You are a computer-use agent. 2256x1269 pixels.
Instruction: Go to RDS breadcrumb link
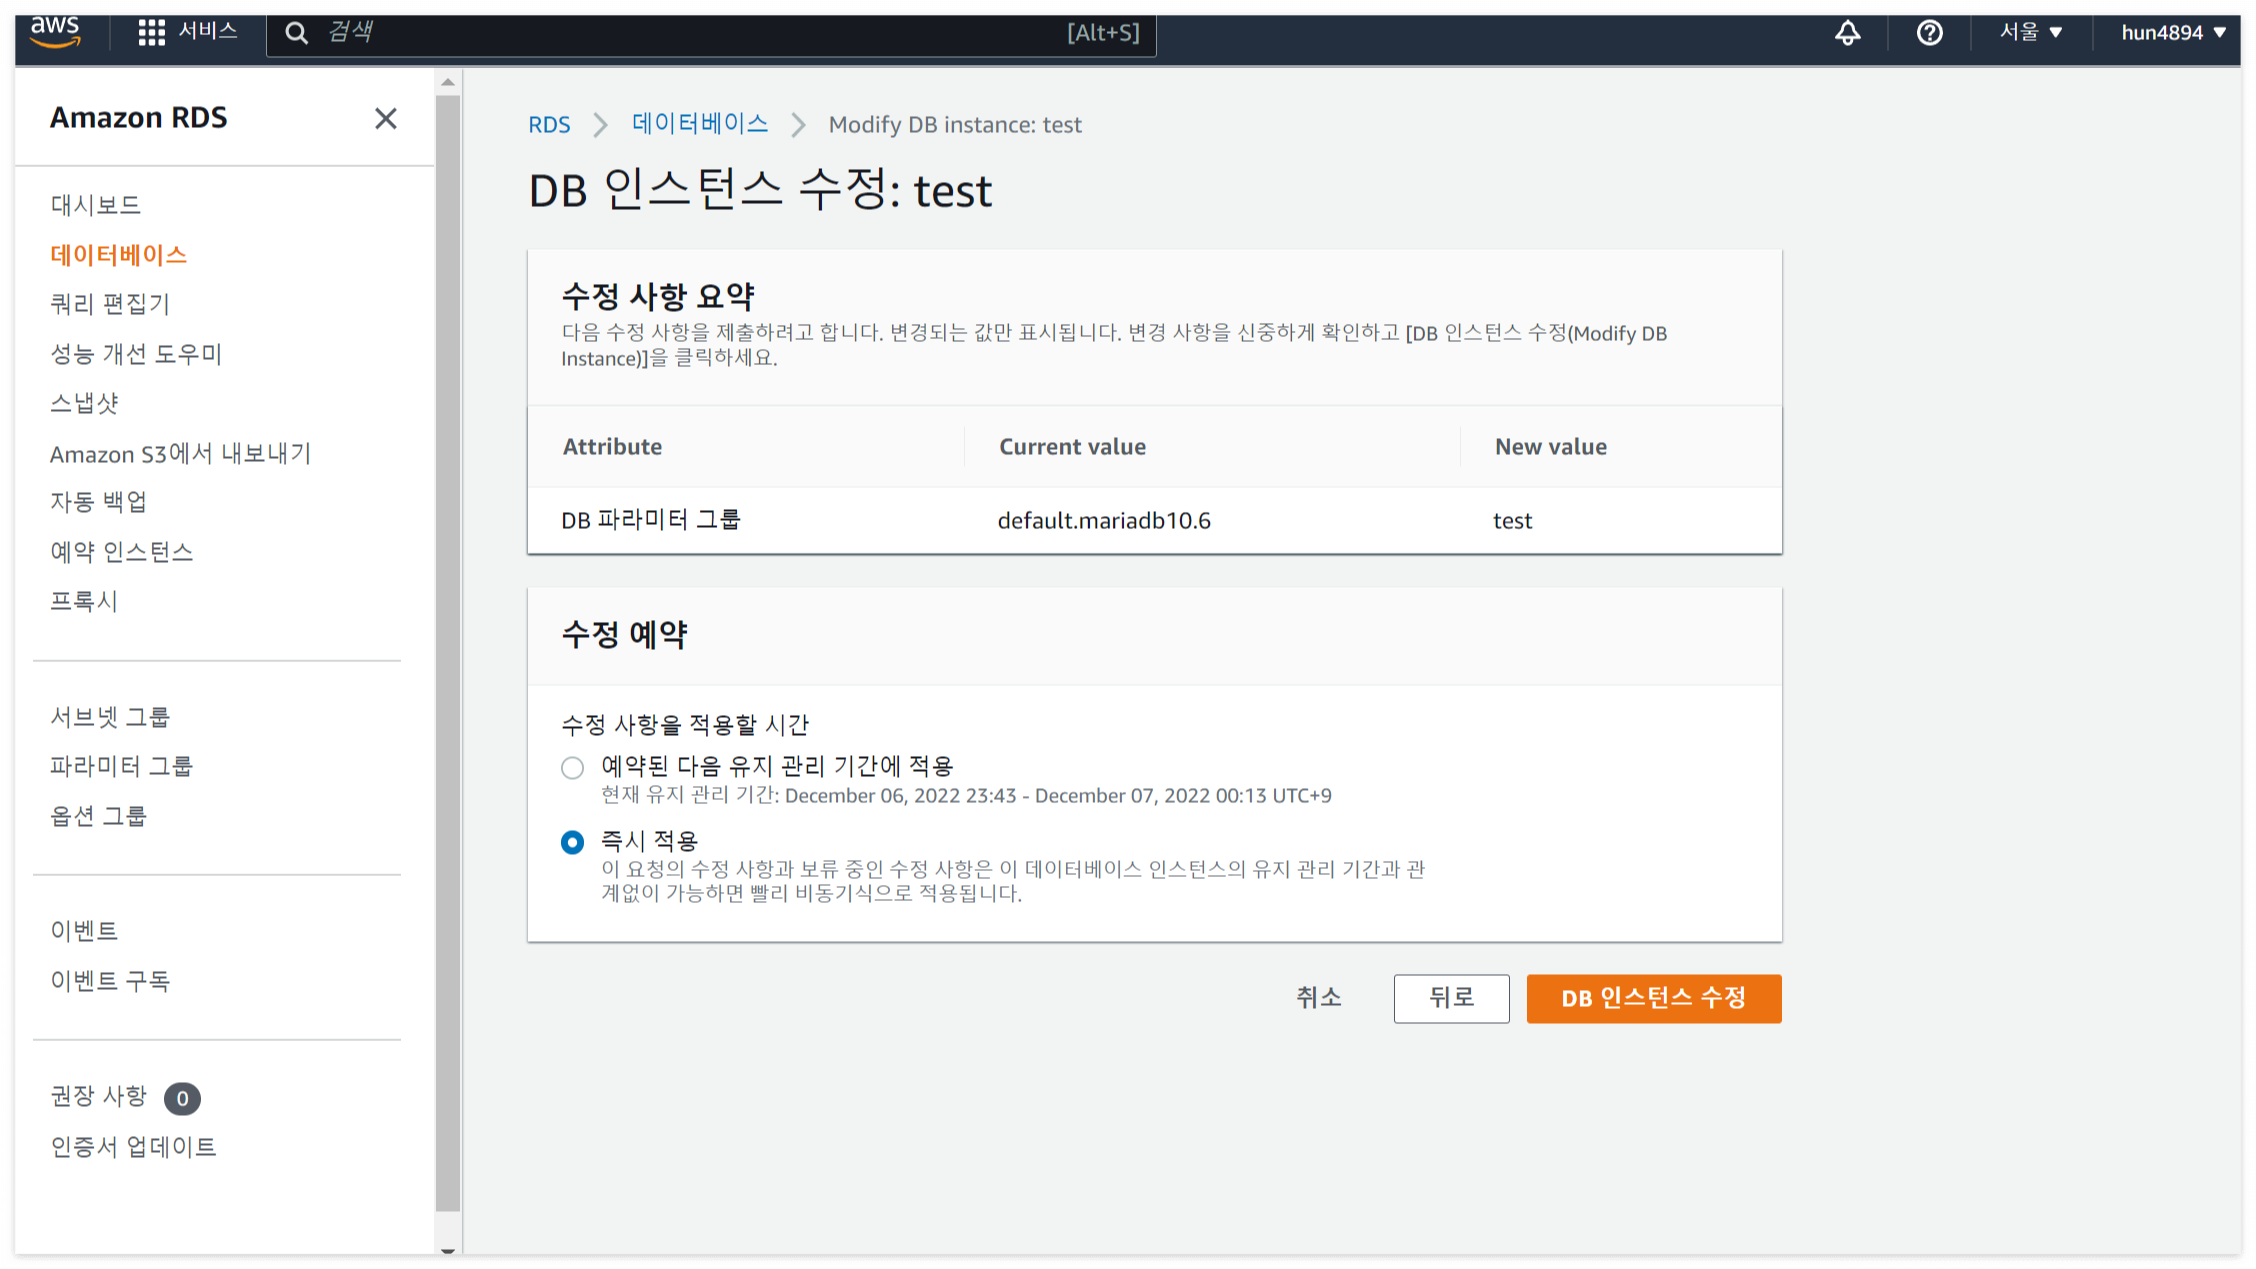pyautogui.click(x=549, y=125)
